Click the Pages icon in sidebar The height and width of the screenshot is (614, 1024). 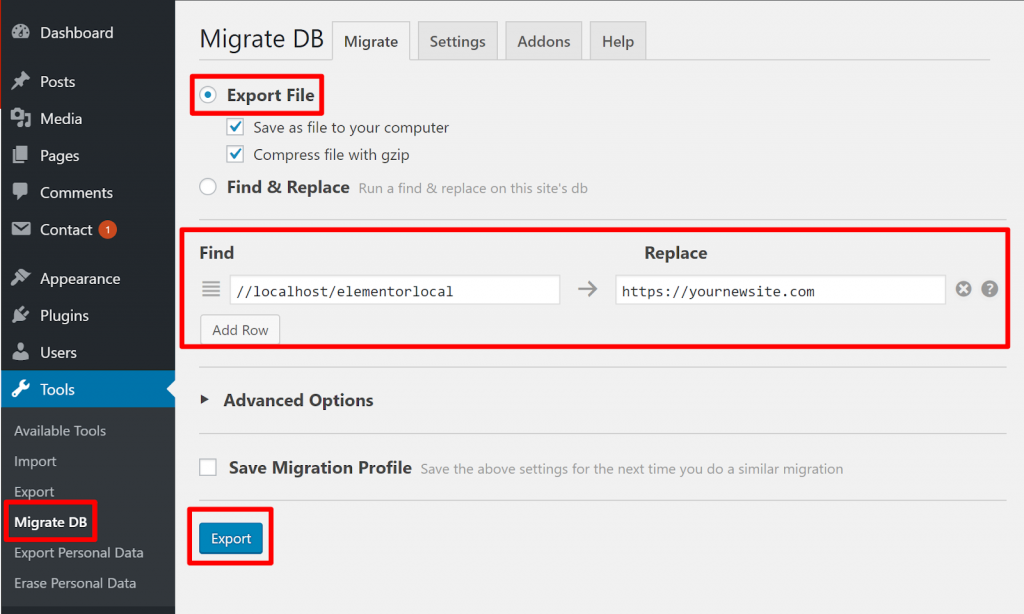pos(20,156)
